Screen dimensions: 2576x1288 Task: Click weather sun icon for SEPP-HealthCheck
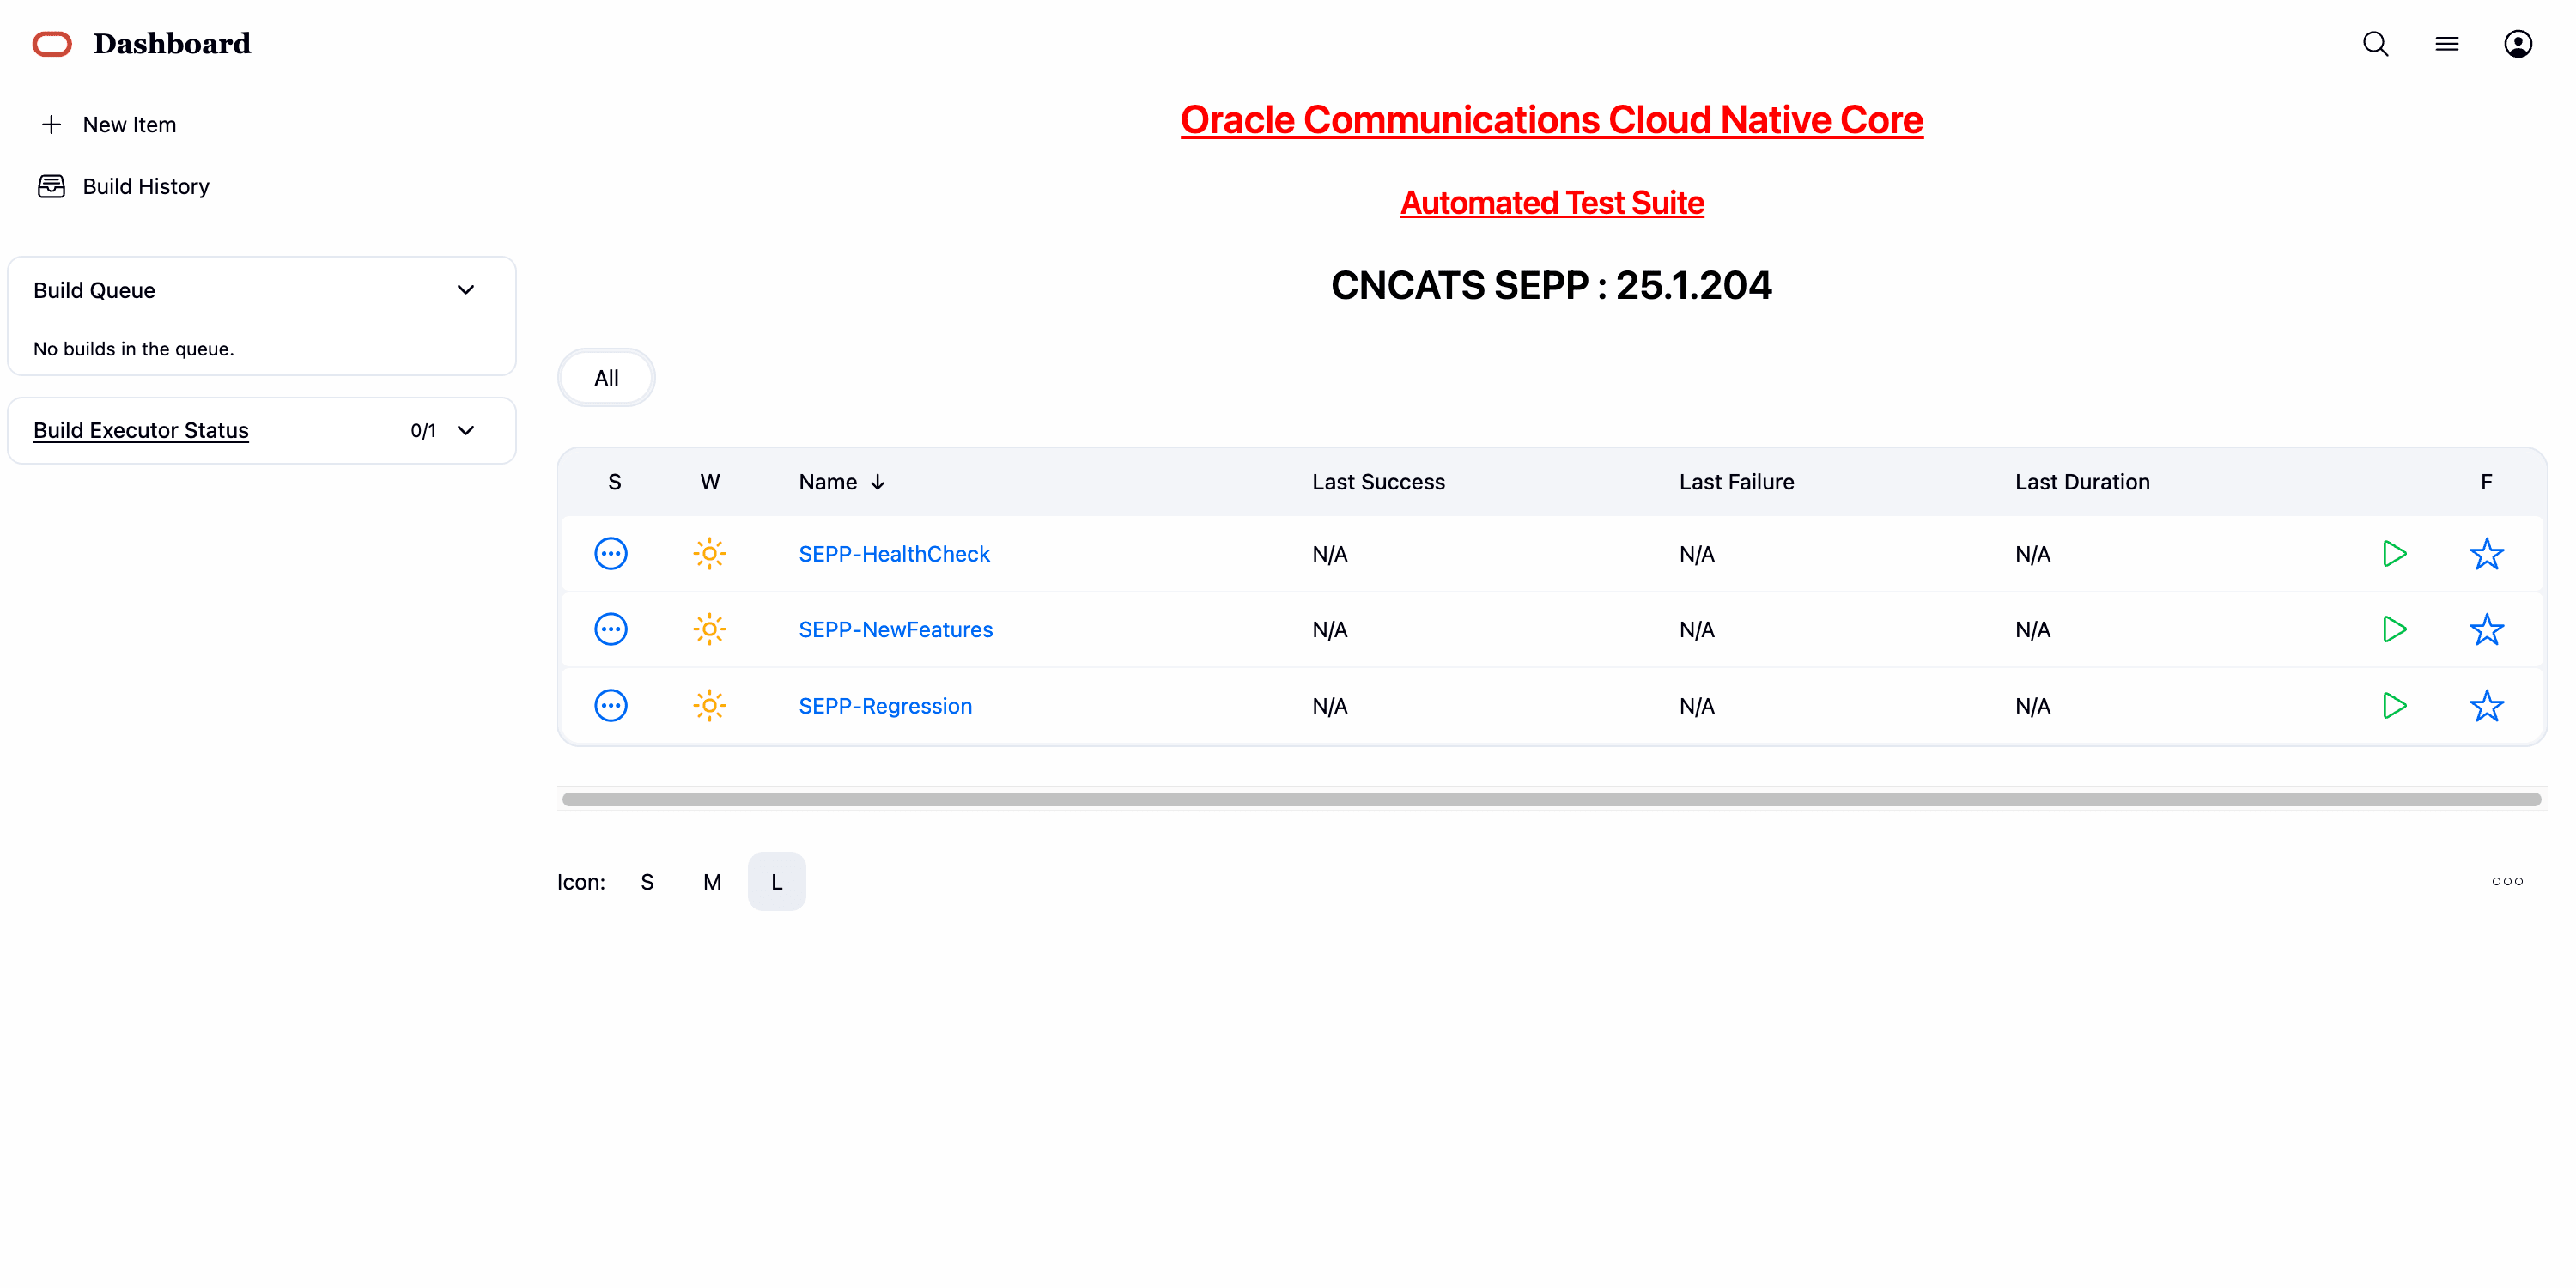pos(709,553)
